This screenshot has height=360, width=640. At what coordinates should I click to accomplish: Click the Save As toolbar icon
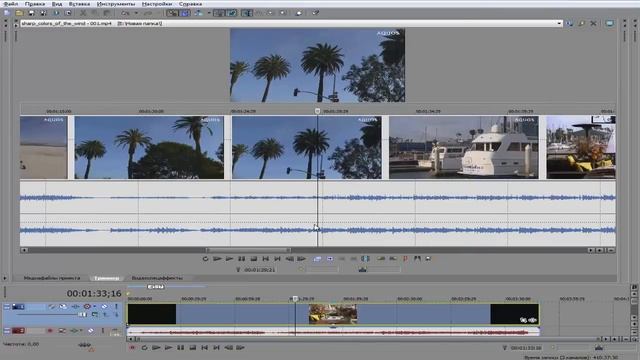pyautogui.click(x=43, y=13)
